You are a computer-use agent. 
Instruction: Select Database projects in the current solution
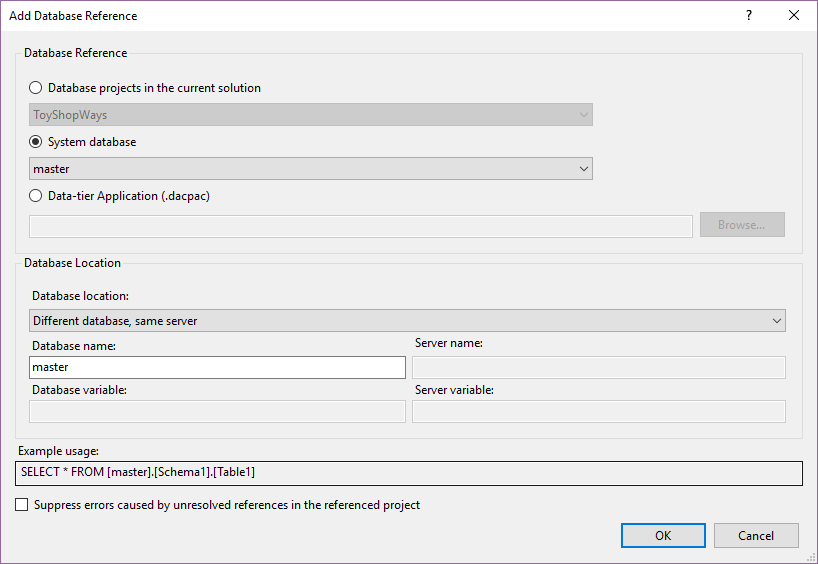pos(37,88)
